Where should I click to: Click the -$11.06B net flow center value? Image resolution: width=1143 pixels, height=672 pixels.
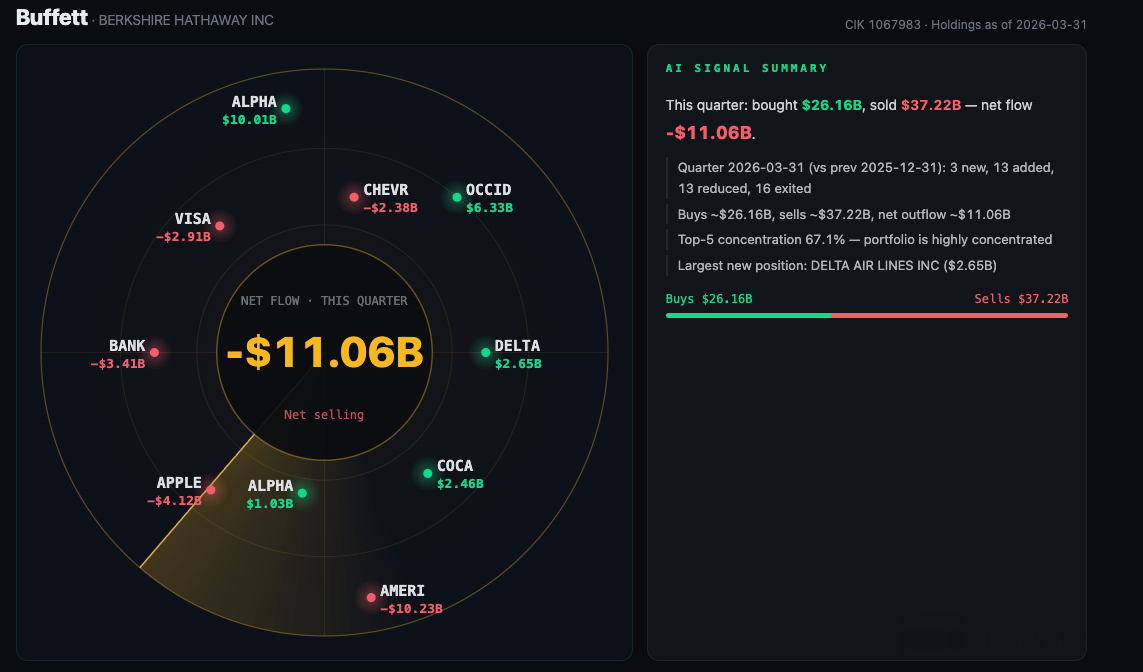click(324, 352)
